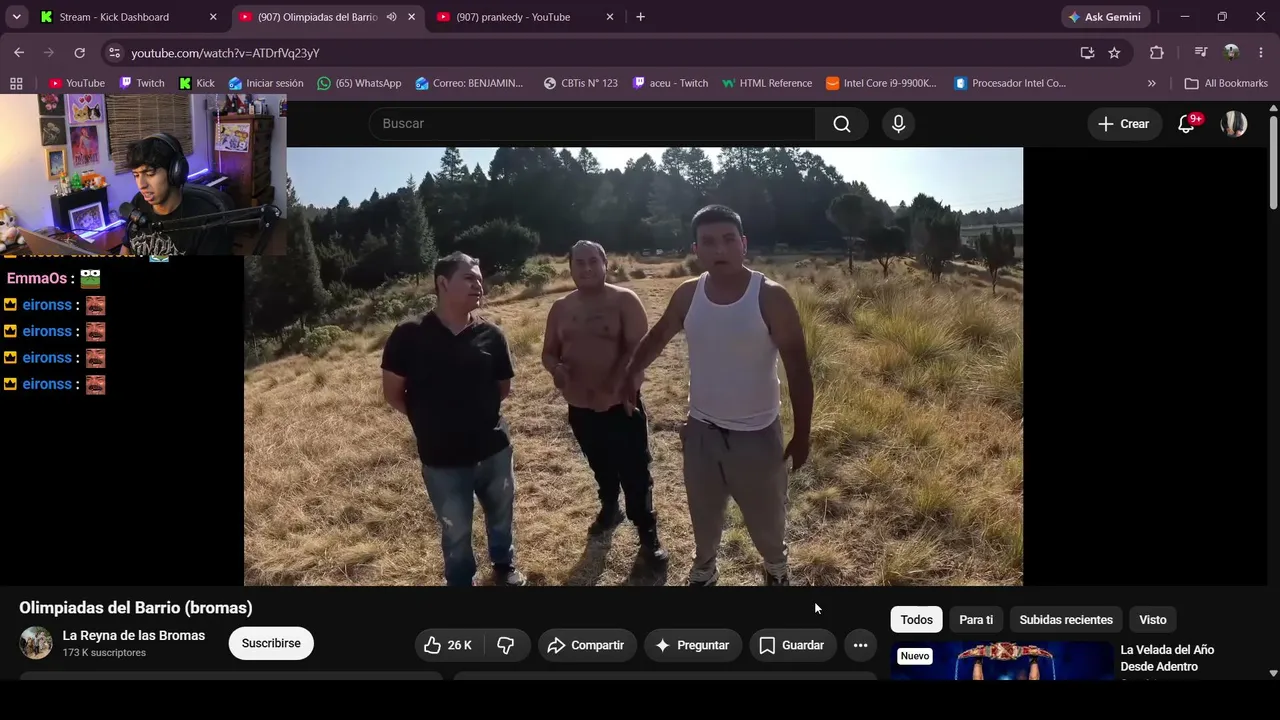Open La Reyna de las Bromas channel avatar
Viewport: 1280px width, 720px height.
point(36,643)
